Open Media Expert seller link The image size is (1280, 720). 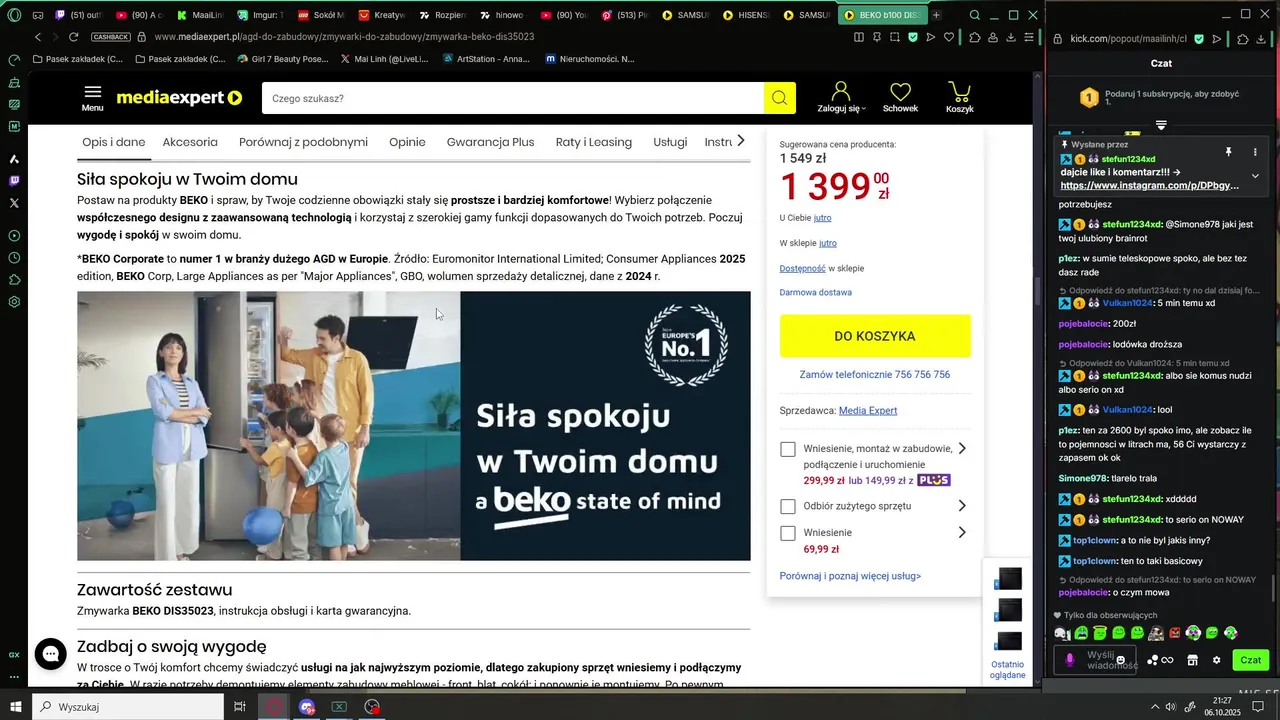(x=868, y=411)
